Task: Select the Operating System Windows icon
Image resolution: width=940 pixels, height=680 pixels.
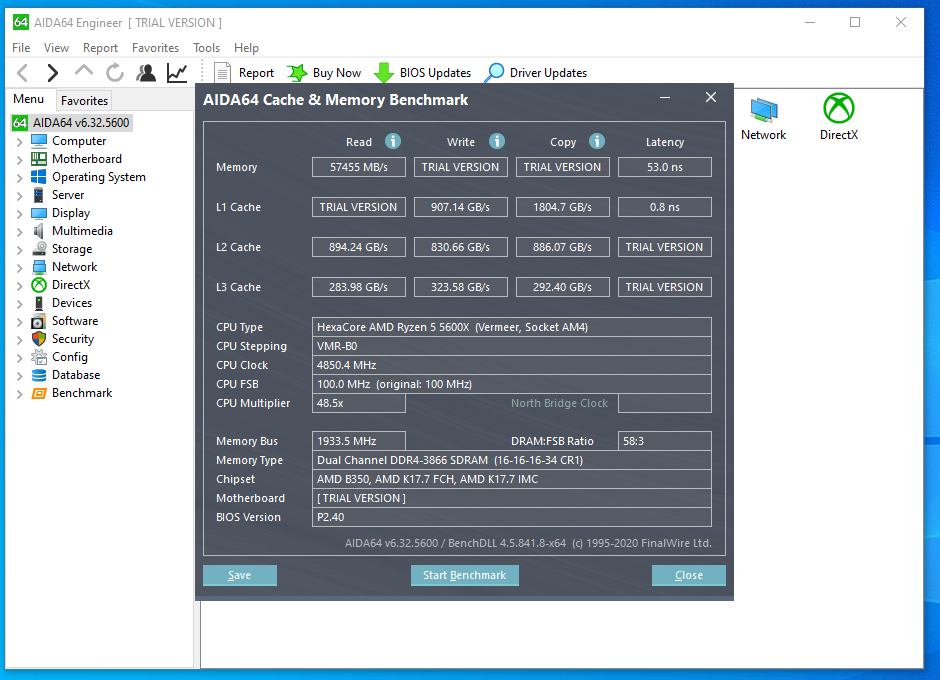Action: tap(39, 177)
